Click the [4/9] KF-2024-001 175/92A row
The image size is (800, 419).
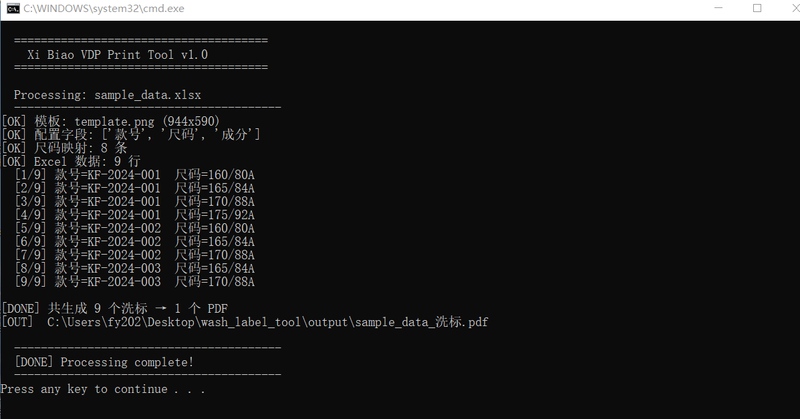pos(135,215)
